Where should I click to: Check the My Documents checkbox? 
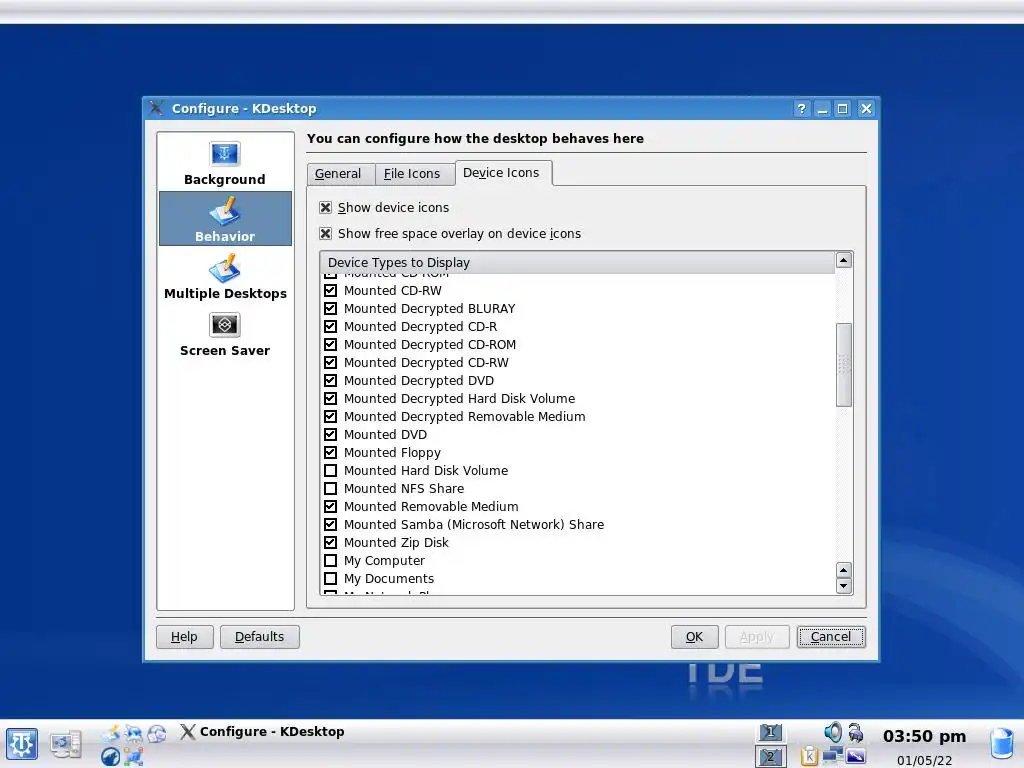(x=330, y=579)
